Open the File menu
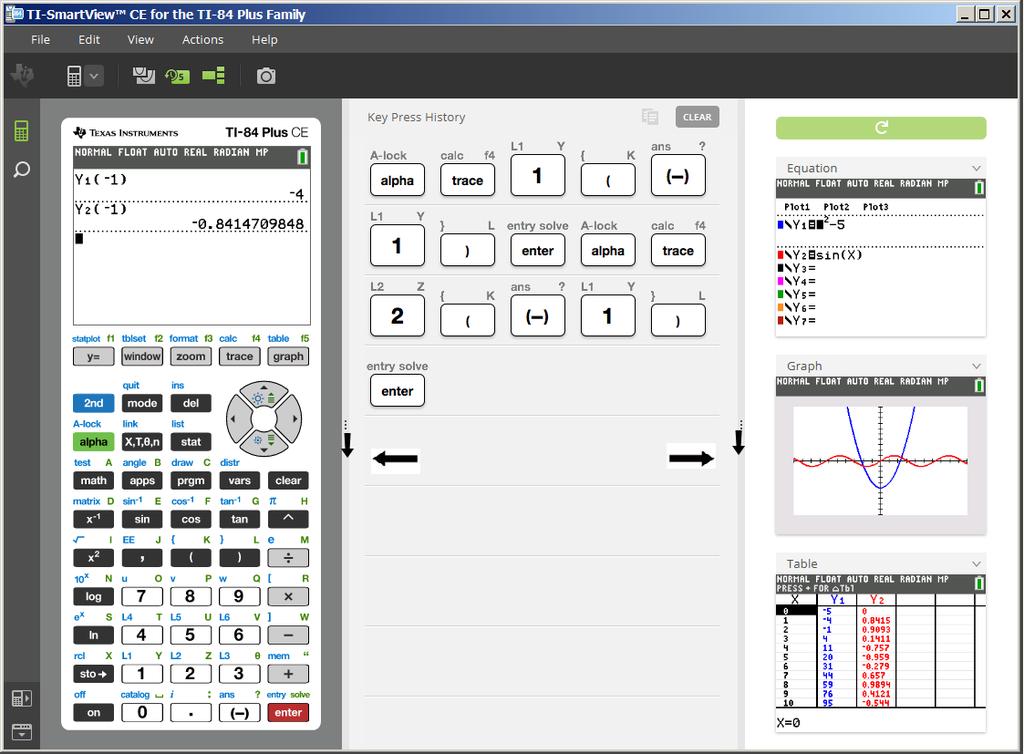This screenshot has width=1024, height=754. [40, 40]
